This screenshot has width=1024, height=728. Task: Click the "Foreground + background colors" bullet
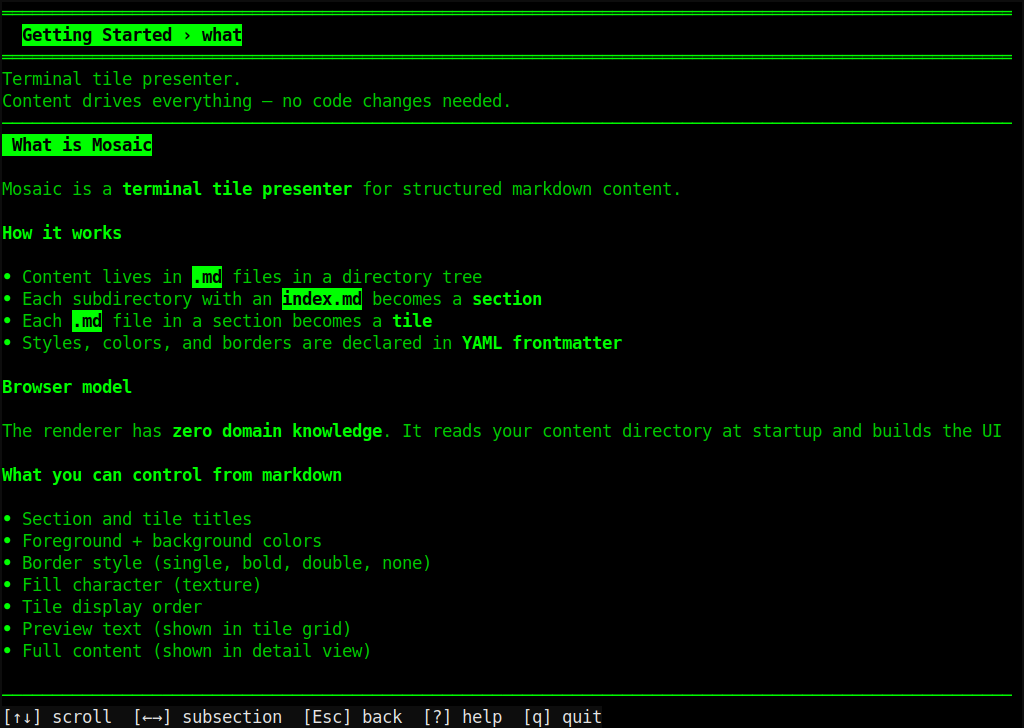coord(162,541)
